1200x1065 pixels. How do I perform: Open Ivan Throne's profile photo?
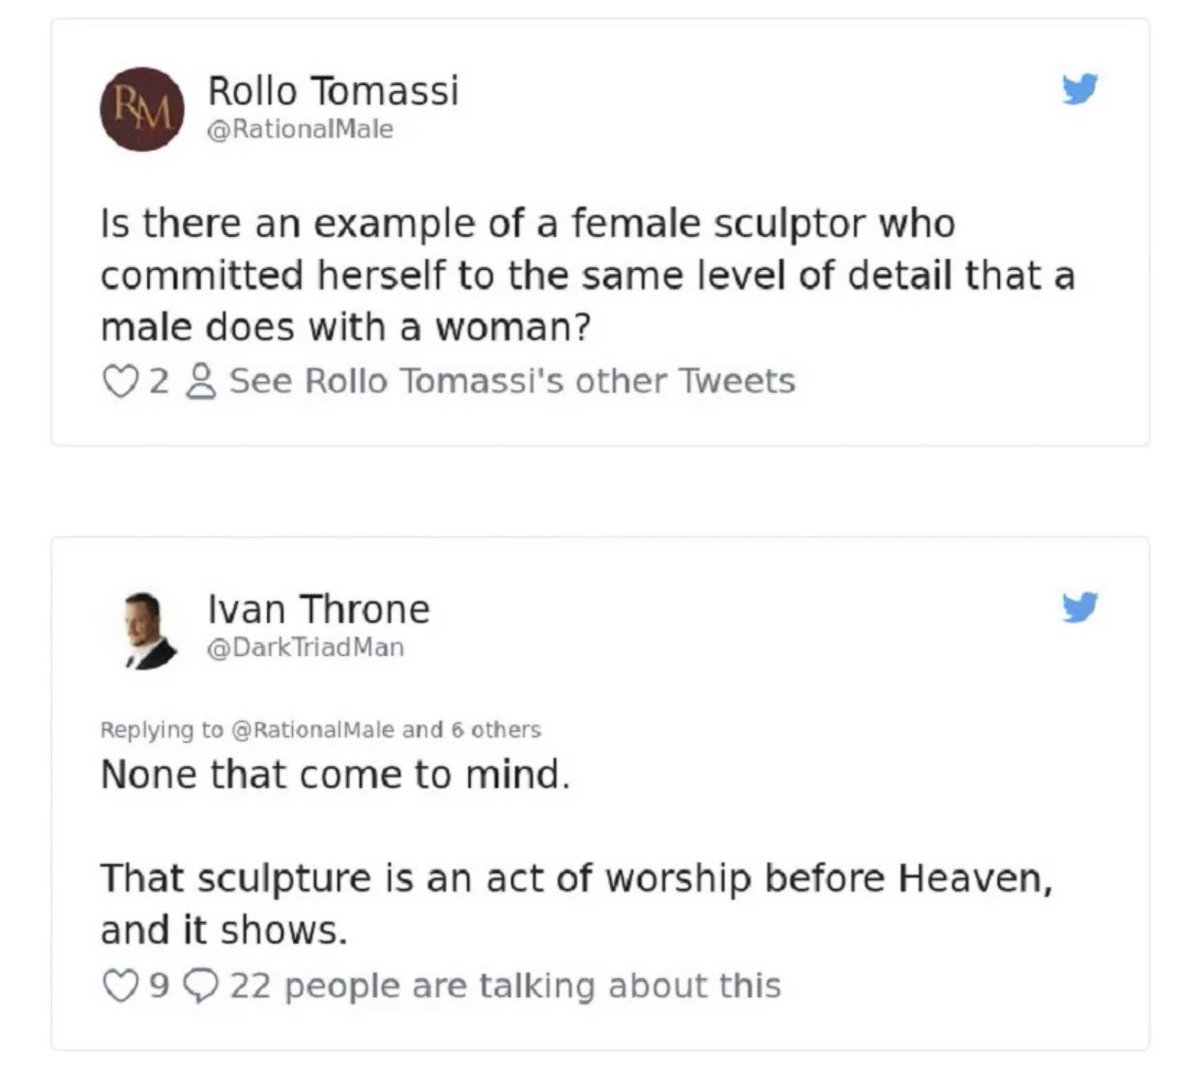tap(142, 630)
